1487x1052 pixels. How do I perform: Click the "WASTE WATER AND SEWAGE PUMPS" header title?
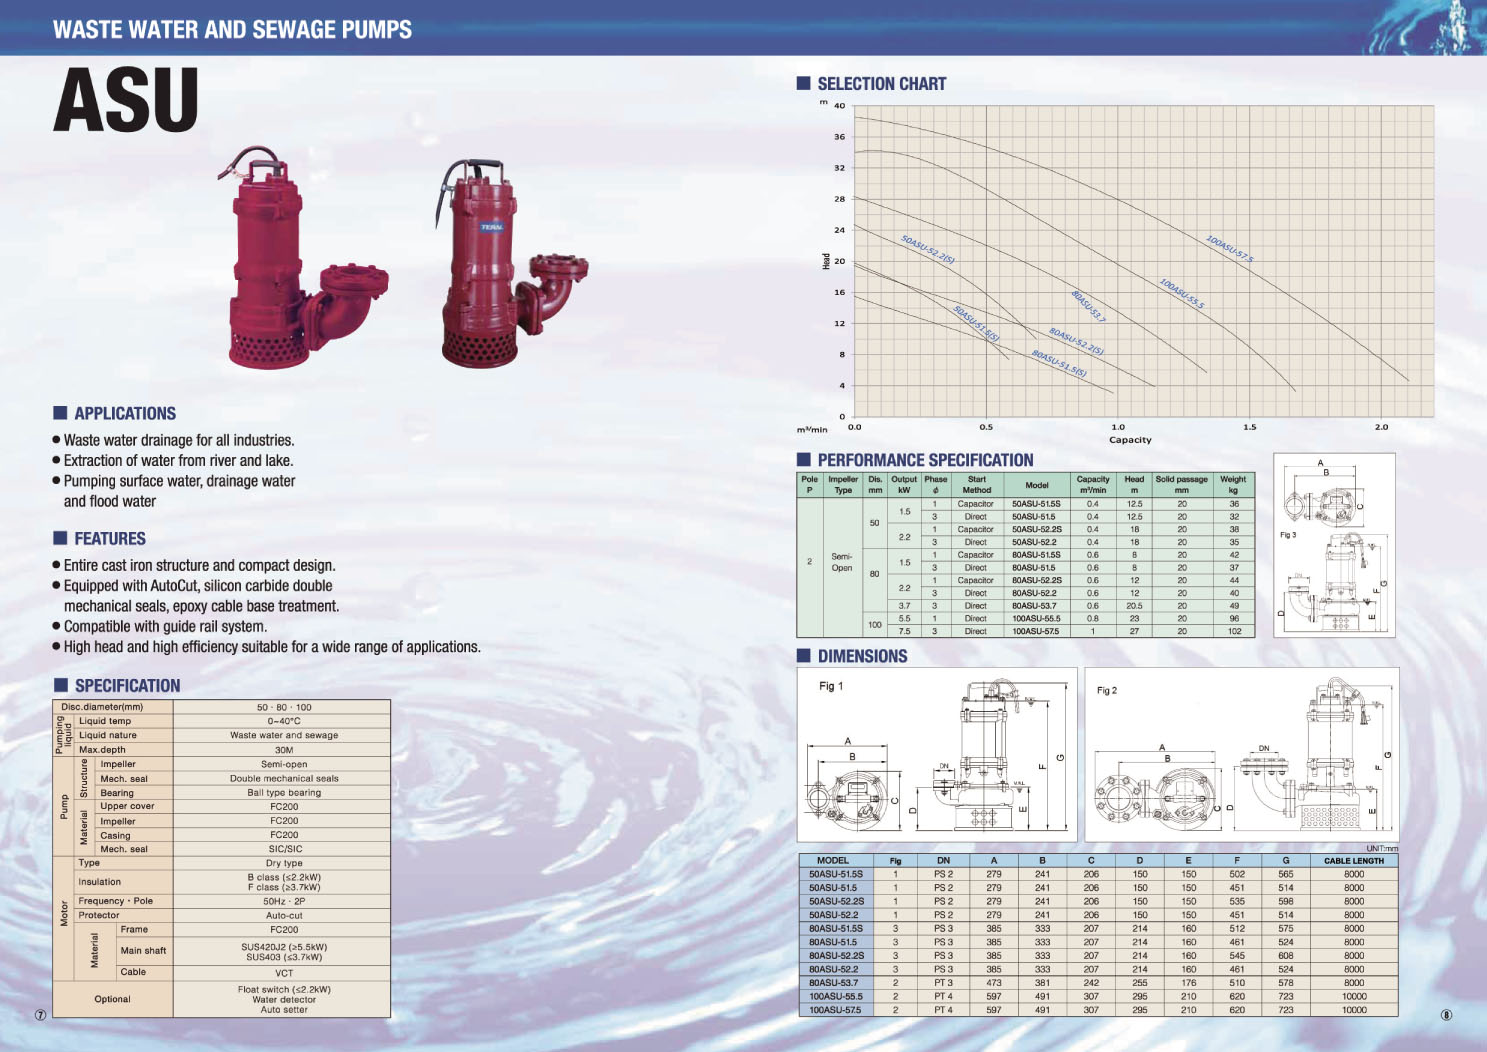click(232, 30)
